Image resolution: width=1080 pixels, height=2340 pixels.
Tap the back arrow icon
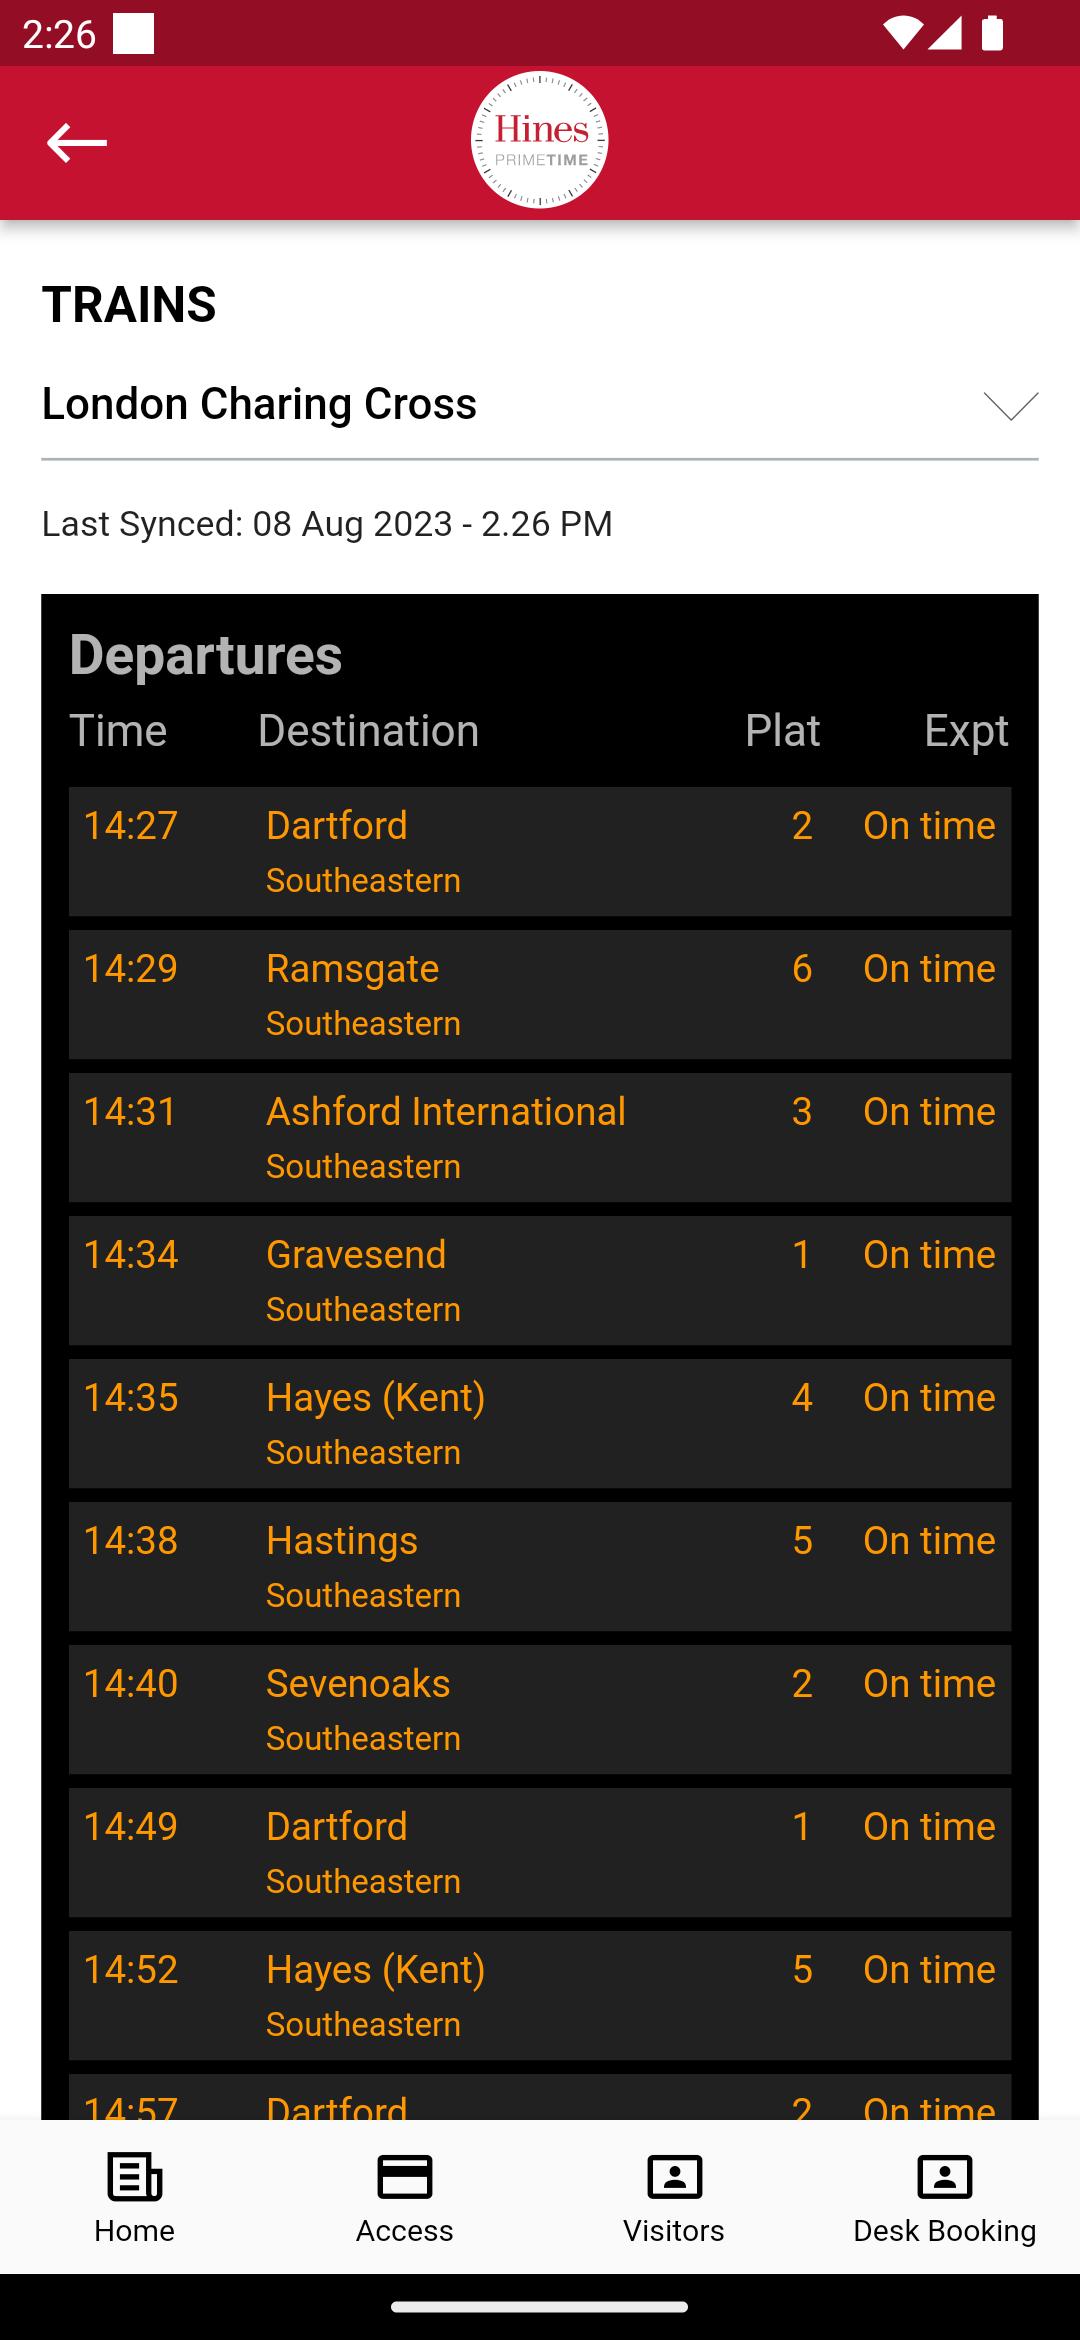click(77, 143)
